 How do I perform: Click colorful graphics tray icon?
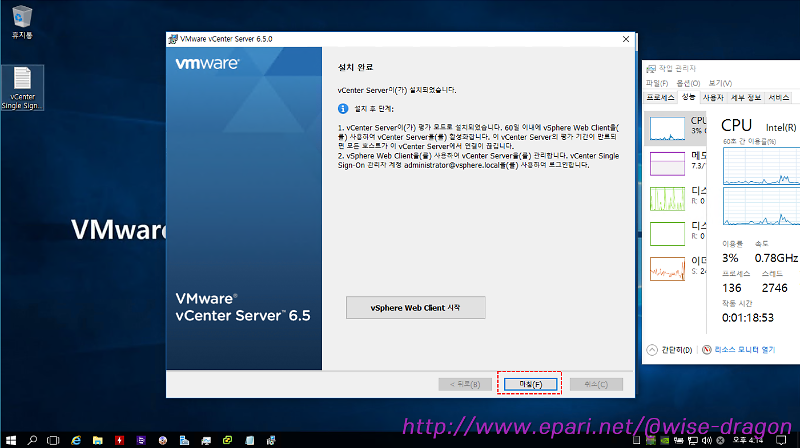pos(651,440)
